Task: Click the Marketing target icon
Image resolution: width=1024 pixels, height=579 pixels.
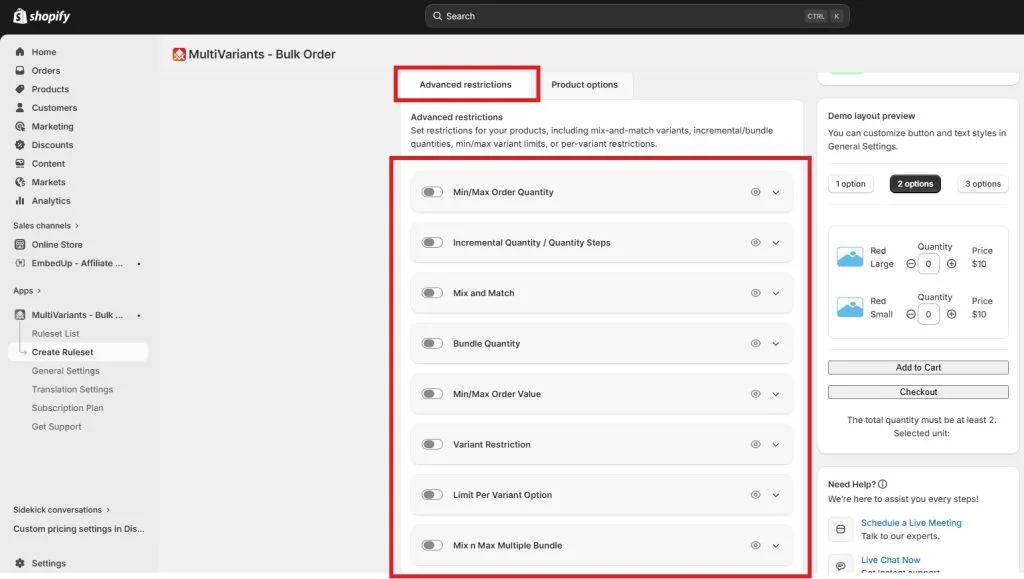Action: click(20, 126)
